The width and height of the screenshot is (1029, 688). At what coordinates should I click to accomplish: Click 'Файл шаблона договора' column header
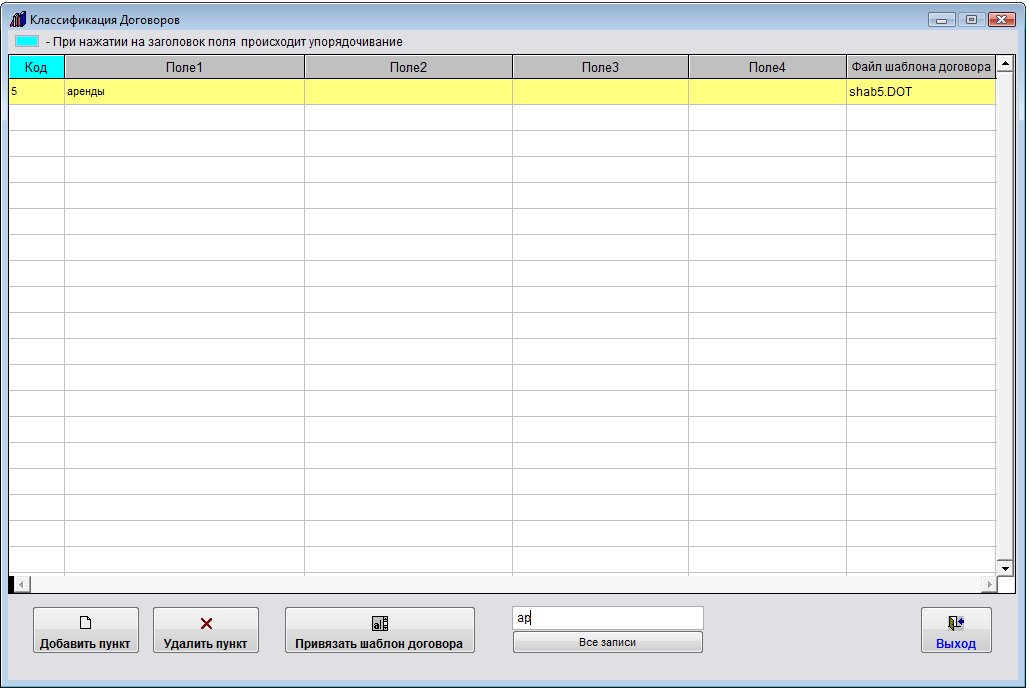921,67
